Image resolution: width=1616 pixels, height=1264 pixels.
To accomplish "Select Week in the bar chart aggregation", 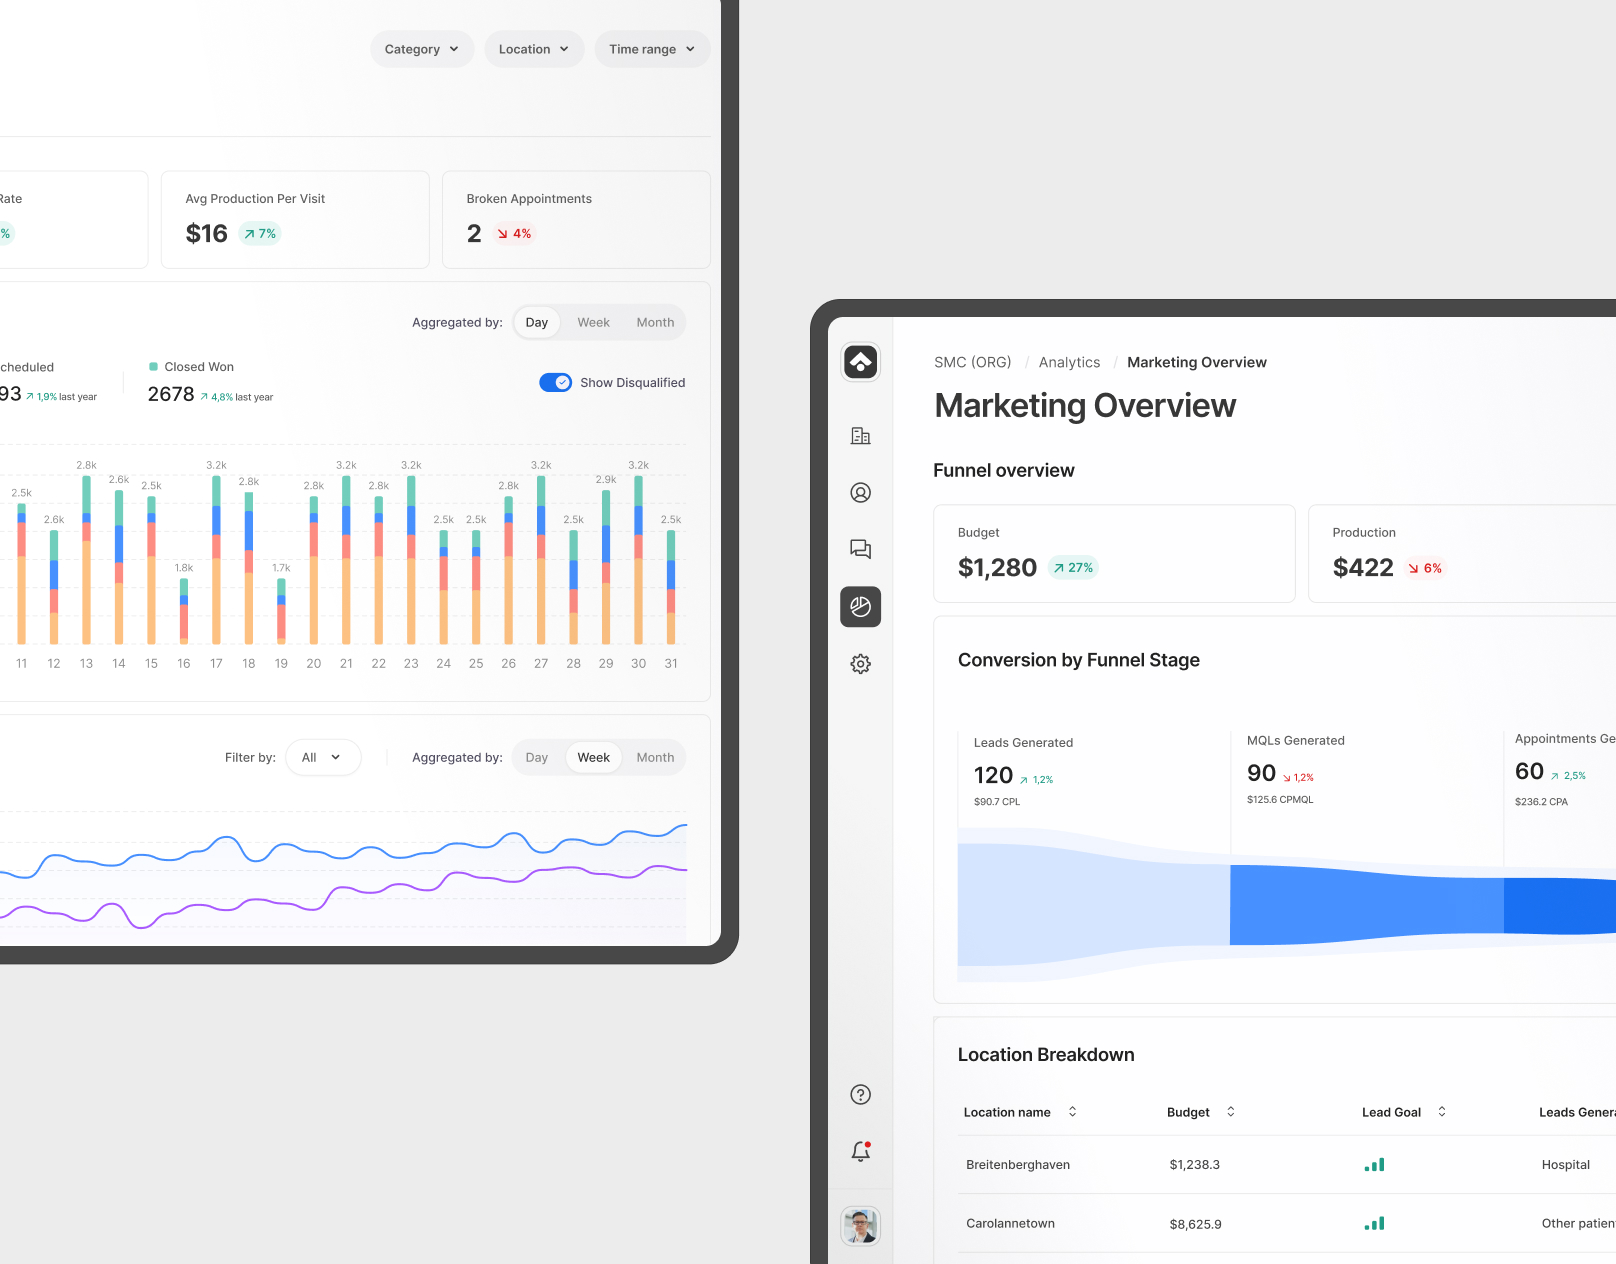I will 593,323.
